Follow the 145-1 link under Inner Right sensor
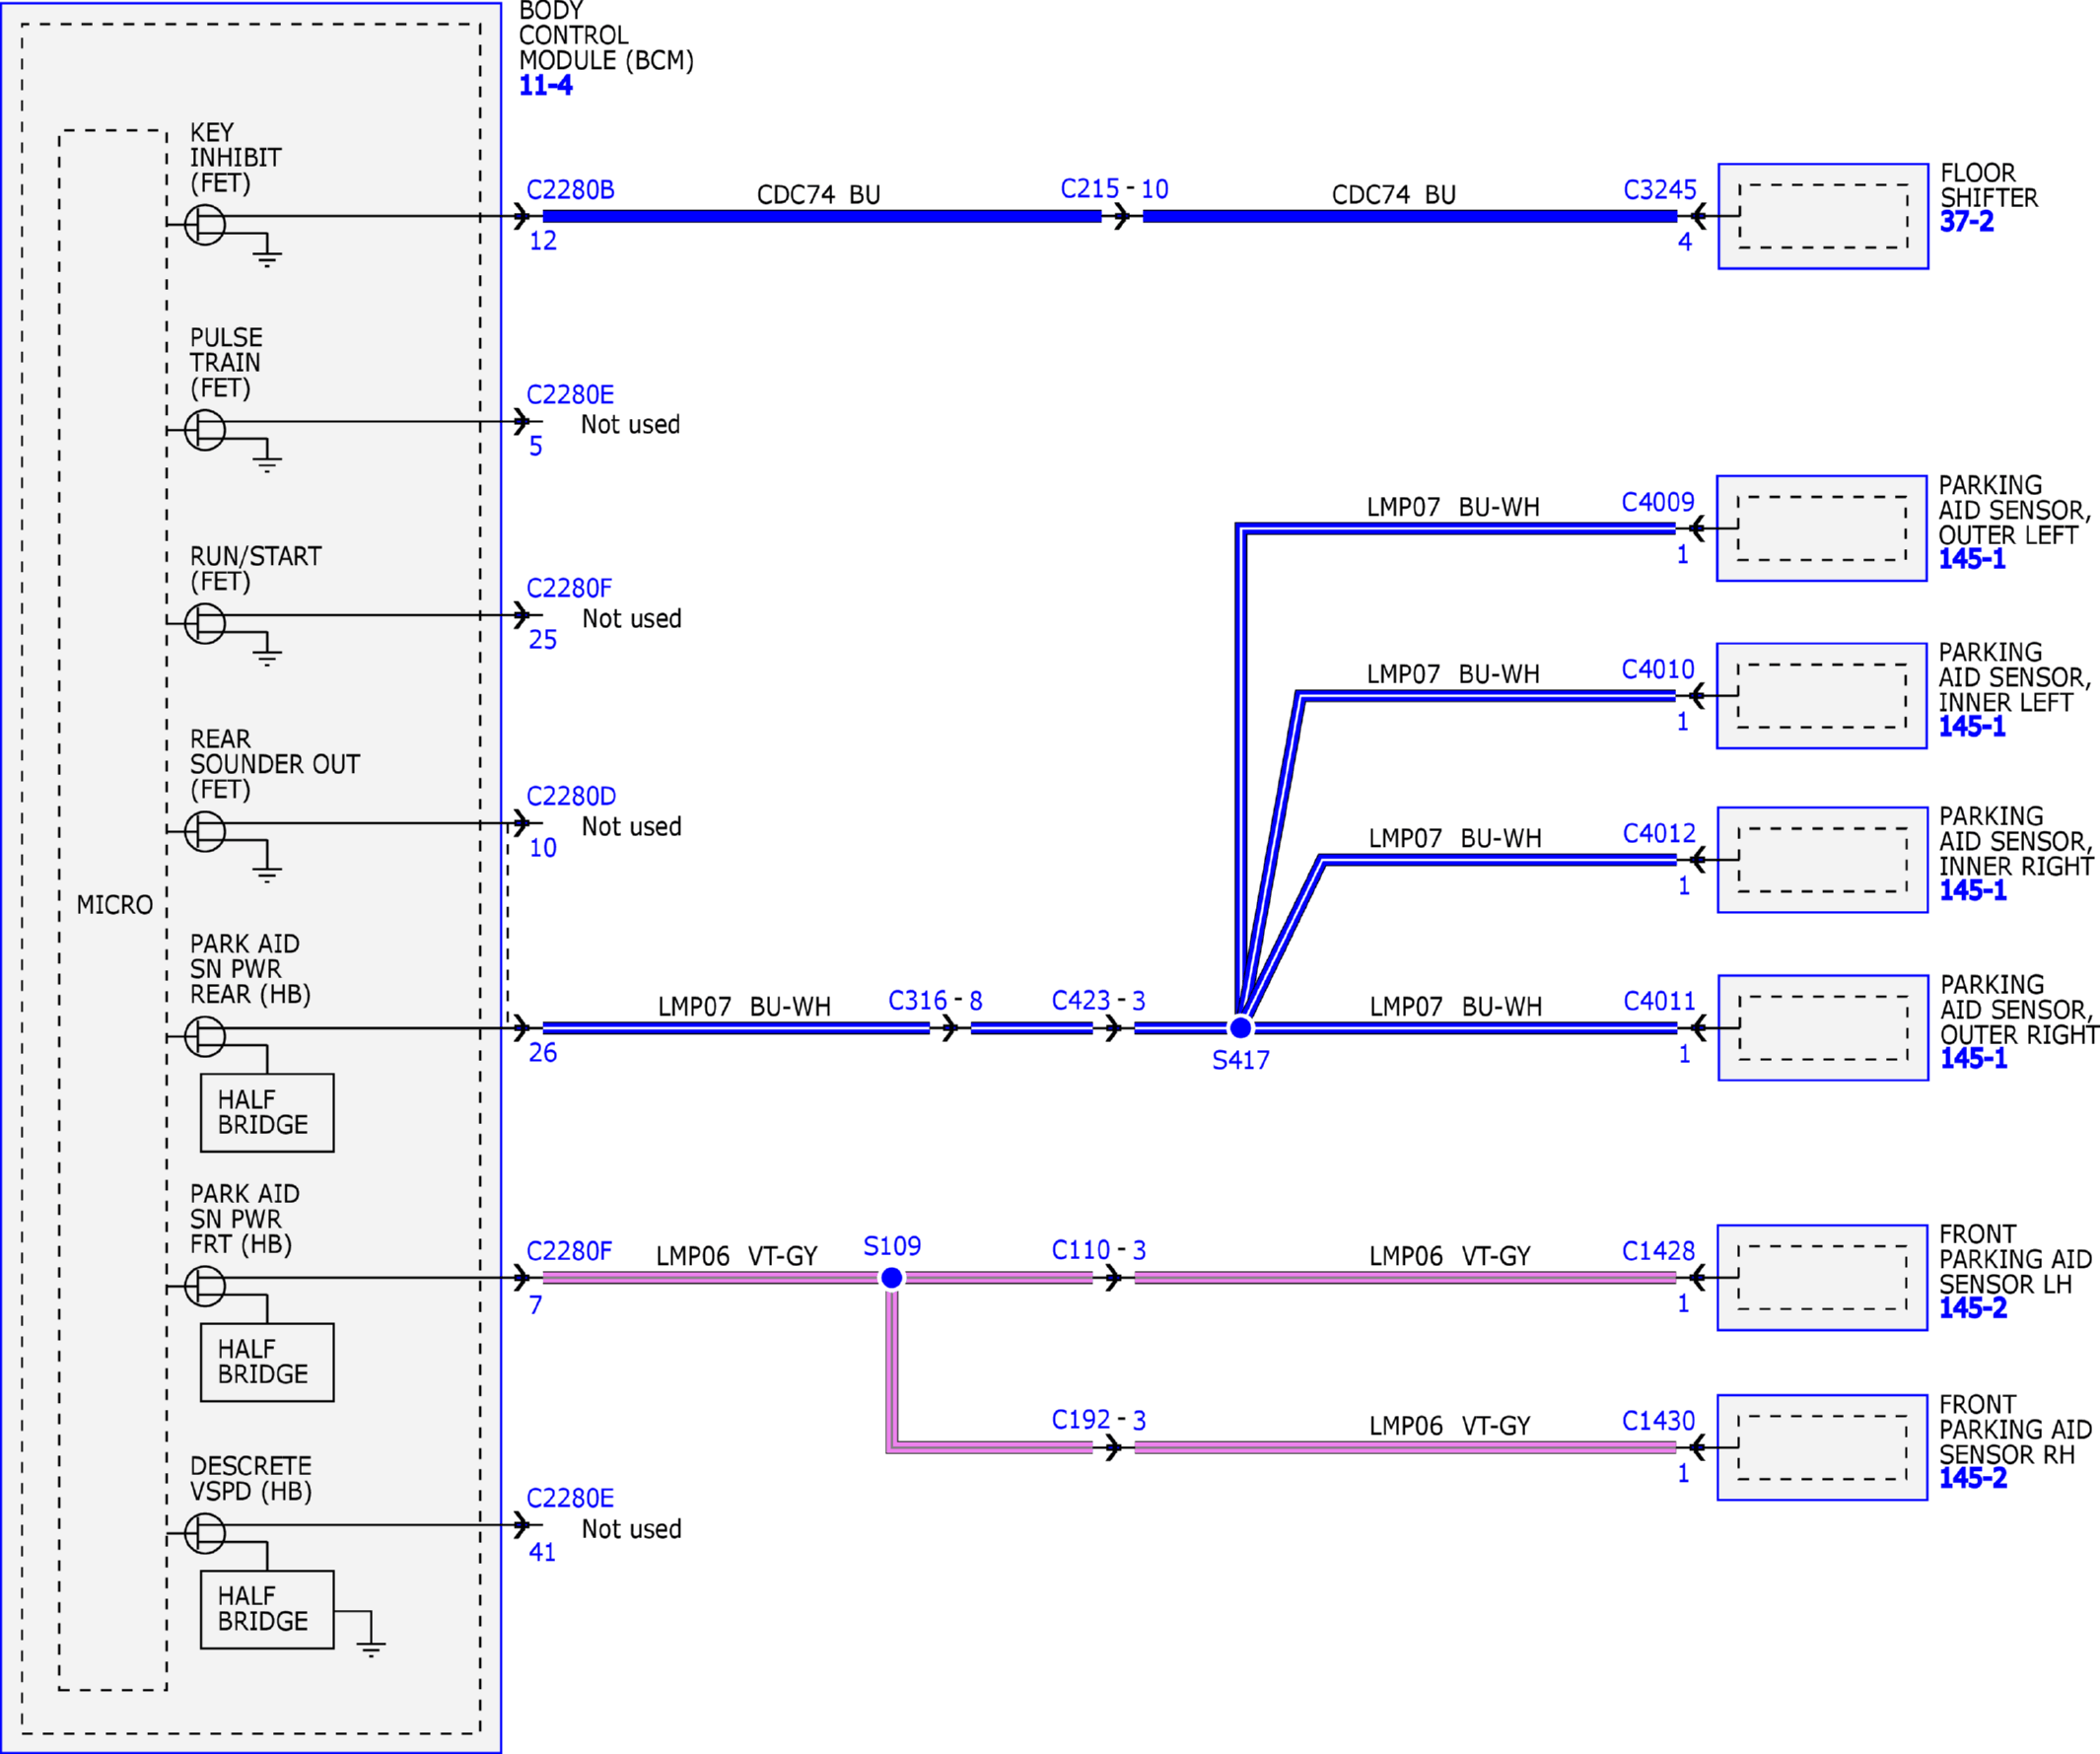 pyautogui.click(x=1973, y=891)
